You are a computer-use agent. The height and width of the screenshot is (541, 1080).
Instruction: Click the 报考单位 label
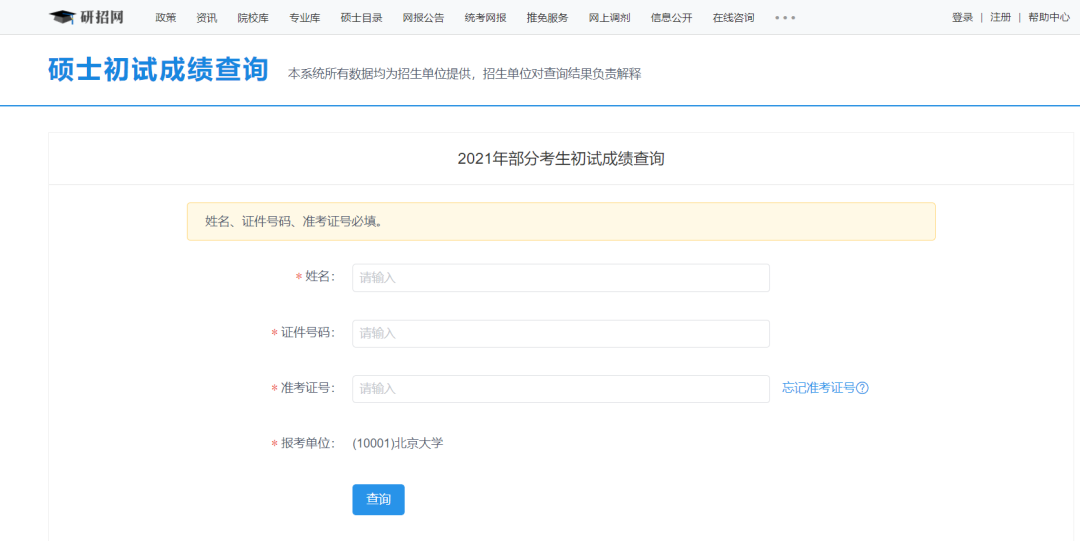click(x=307, y=443)
